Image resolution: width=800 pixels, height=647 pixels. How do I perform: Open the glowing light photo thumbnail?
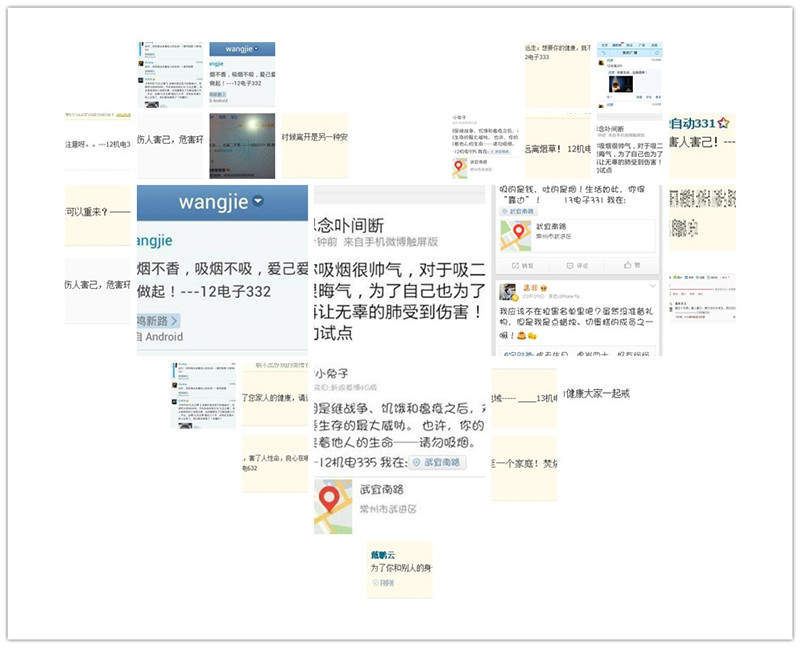tap(241, 145)
